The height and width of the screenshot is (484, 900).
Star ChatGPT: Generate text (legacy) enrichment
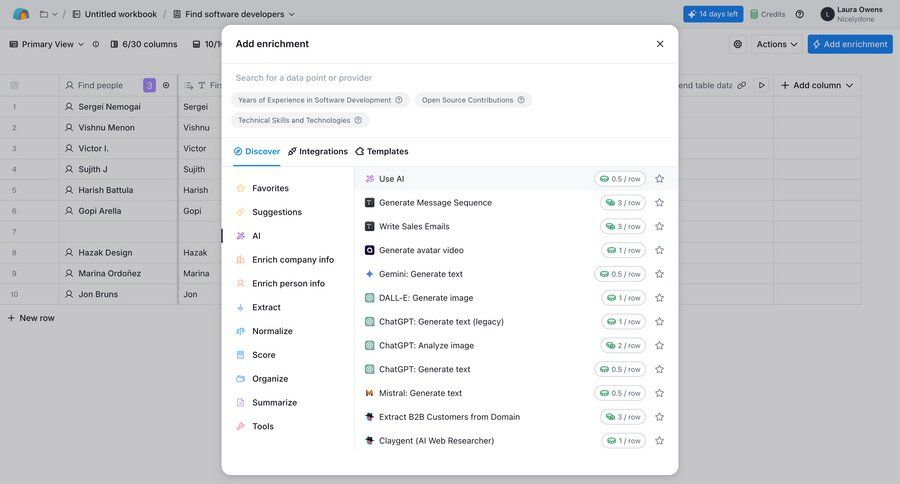[660, 322]
